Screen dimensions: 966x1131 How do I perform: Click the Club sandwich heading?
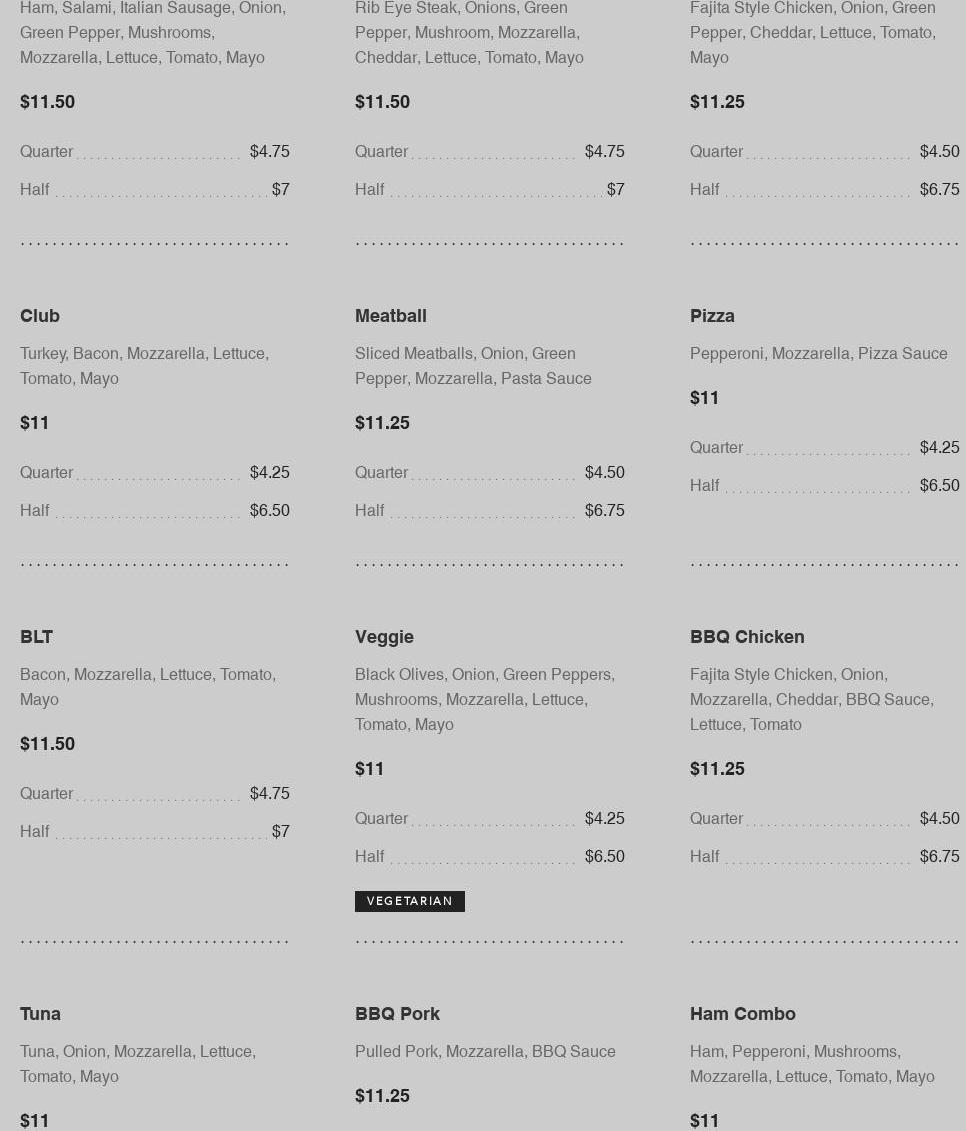pyautogui.click(x=40, y=316)
